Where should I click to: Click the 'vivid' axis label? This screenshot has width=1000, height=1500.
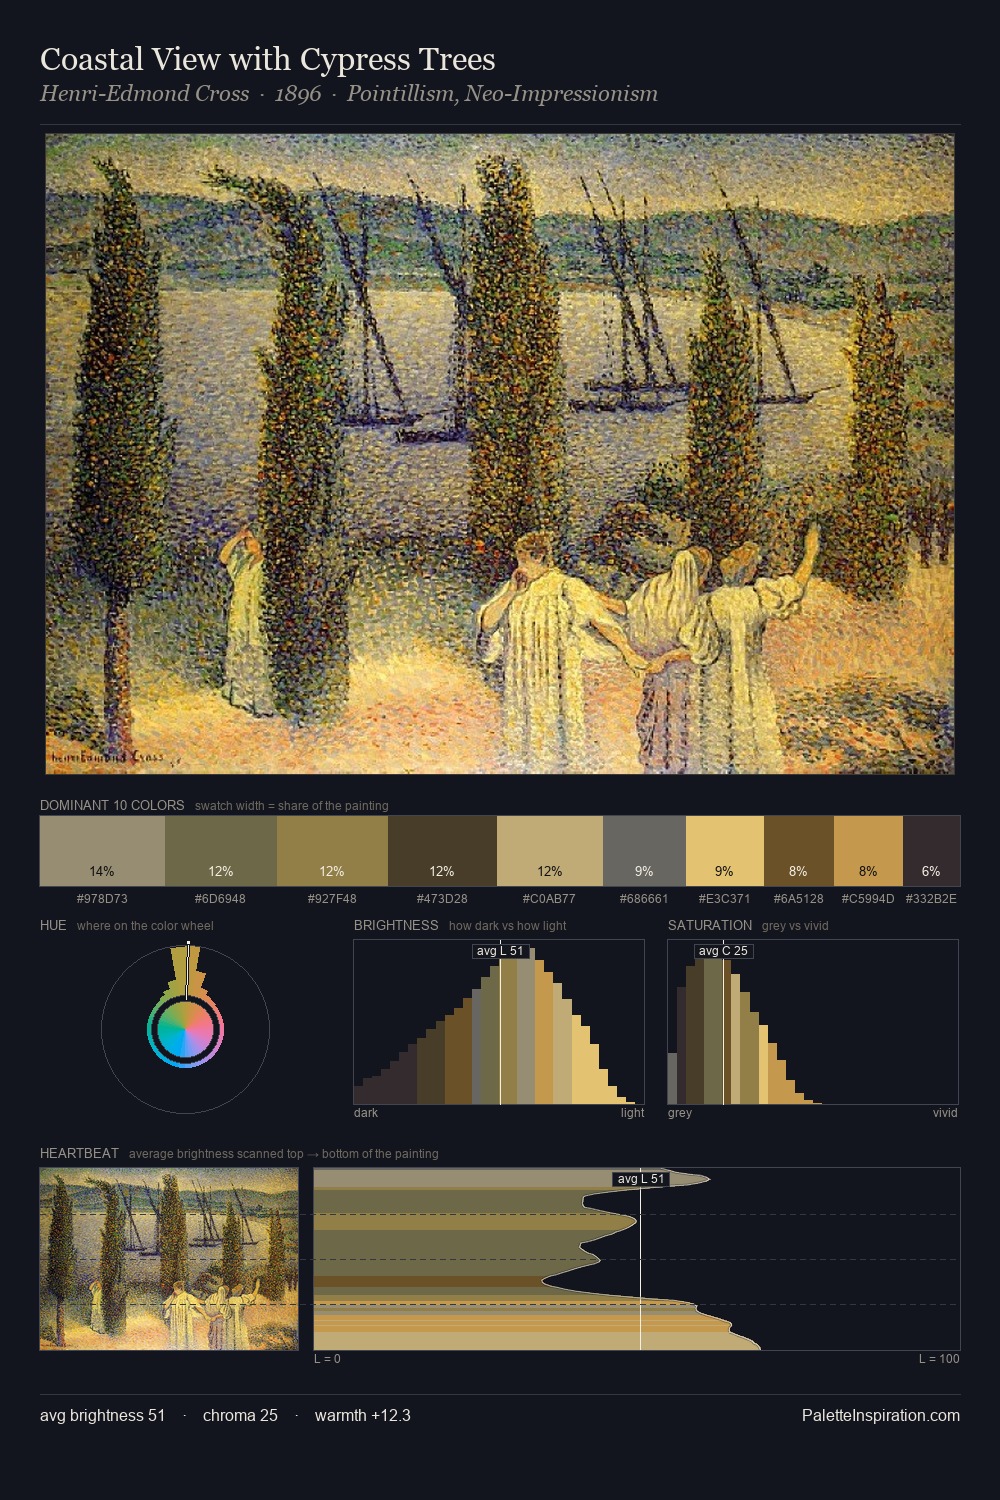click(945, 1113)
